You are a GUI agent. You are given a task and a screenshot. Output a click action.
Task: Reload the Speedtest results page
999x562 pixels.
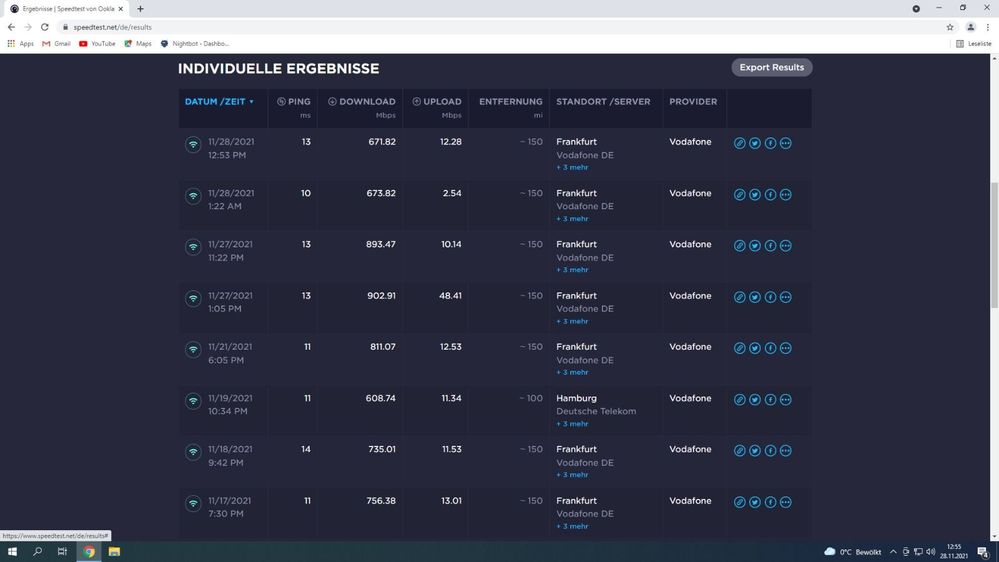(x=45, y=27)
